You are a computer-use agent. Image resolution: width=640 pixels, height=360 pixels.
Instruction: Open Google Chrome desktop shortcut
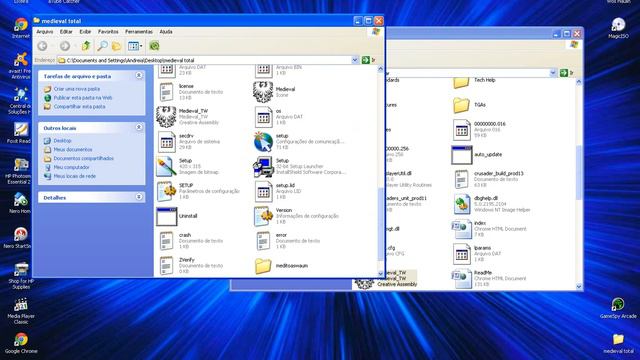[21, 343]
